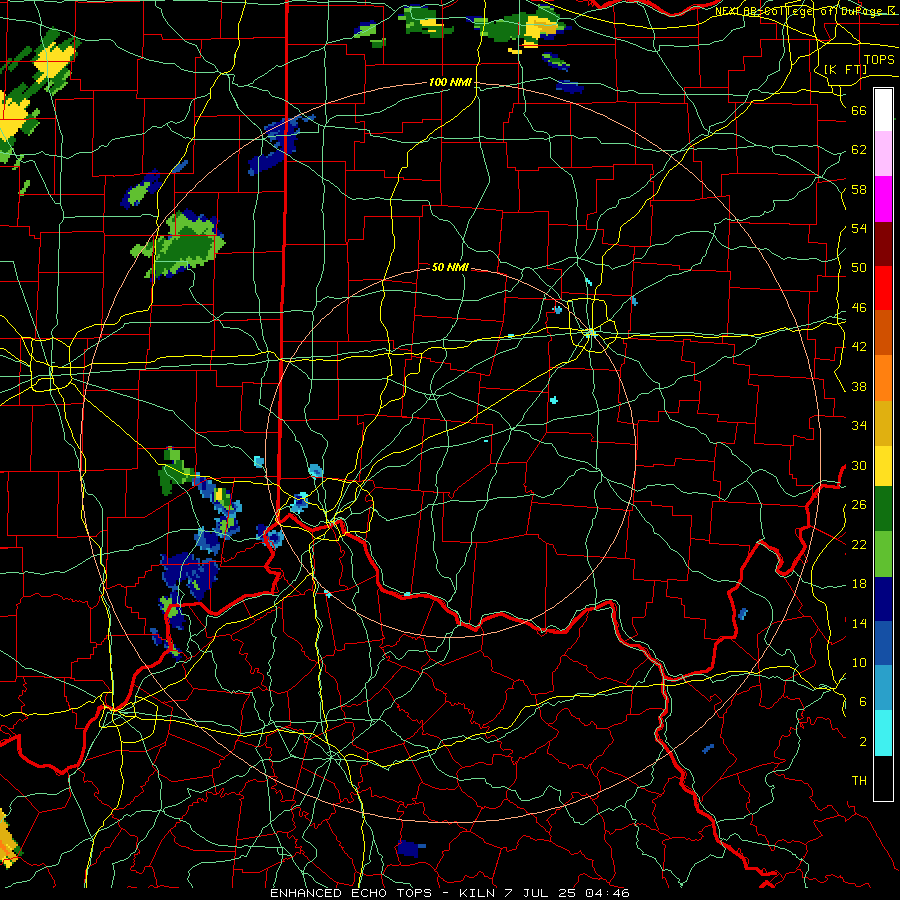Click the bright yellow legend swatch
The width and height of the screenshot is (900, 900).
pos(883,466)
